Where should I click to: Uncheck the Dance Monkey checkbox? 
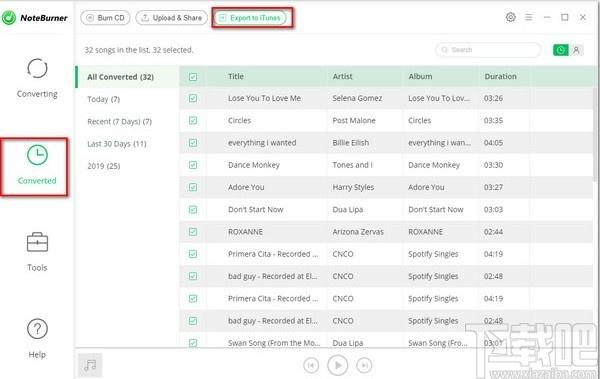[x=193, y=165]
